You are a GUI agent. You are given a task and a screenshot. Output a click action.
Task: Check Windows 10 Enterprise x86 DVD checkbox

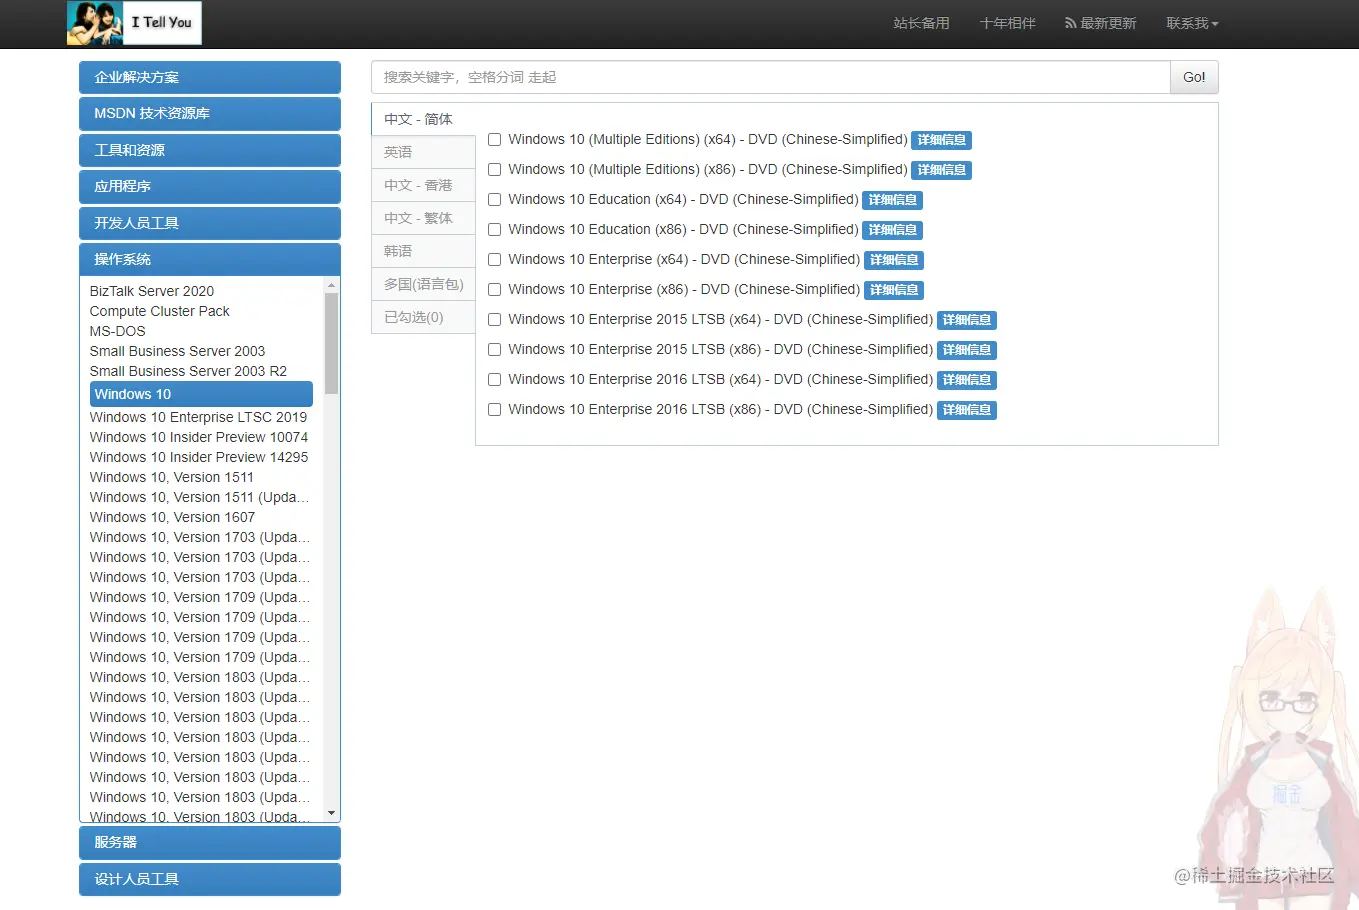[x=494, y=290]
